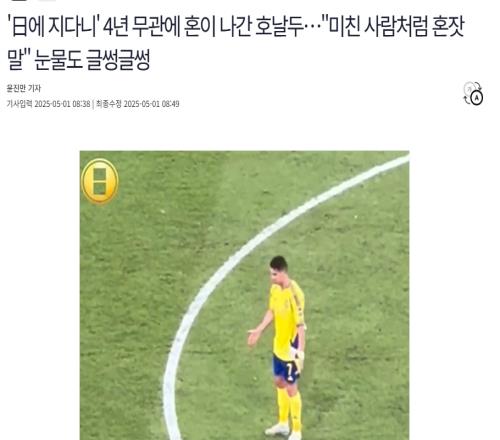
Task: Click the yellow 日 coin badge on photo
Action: 100,181
